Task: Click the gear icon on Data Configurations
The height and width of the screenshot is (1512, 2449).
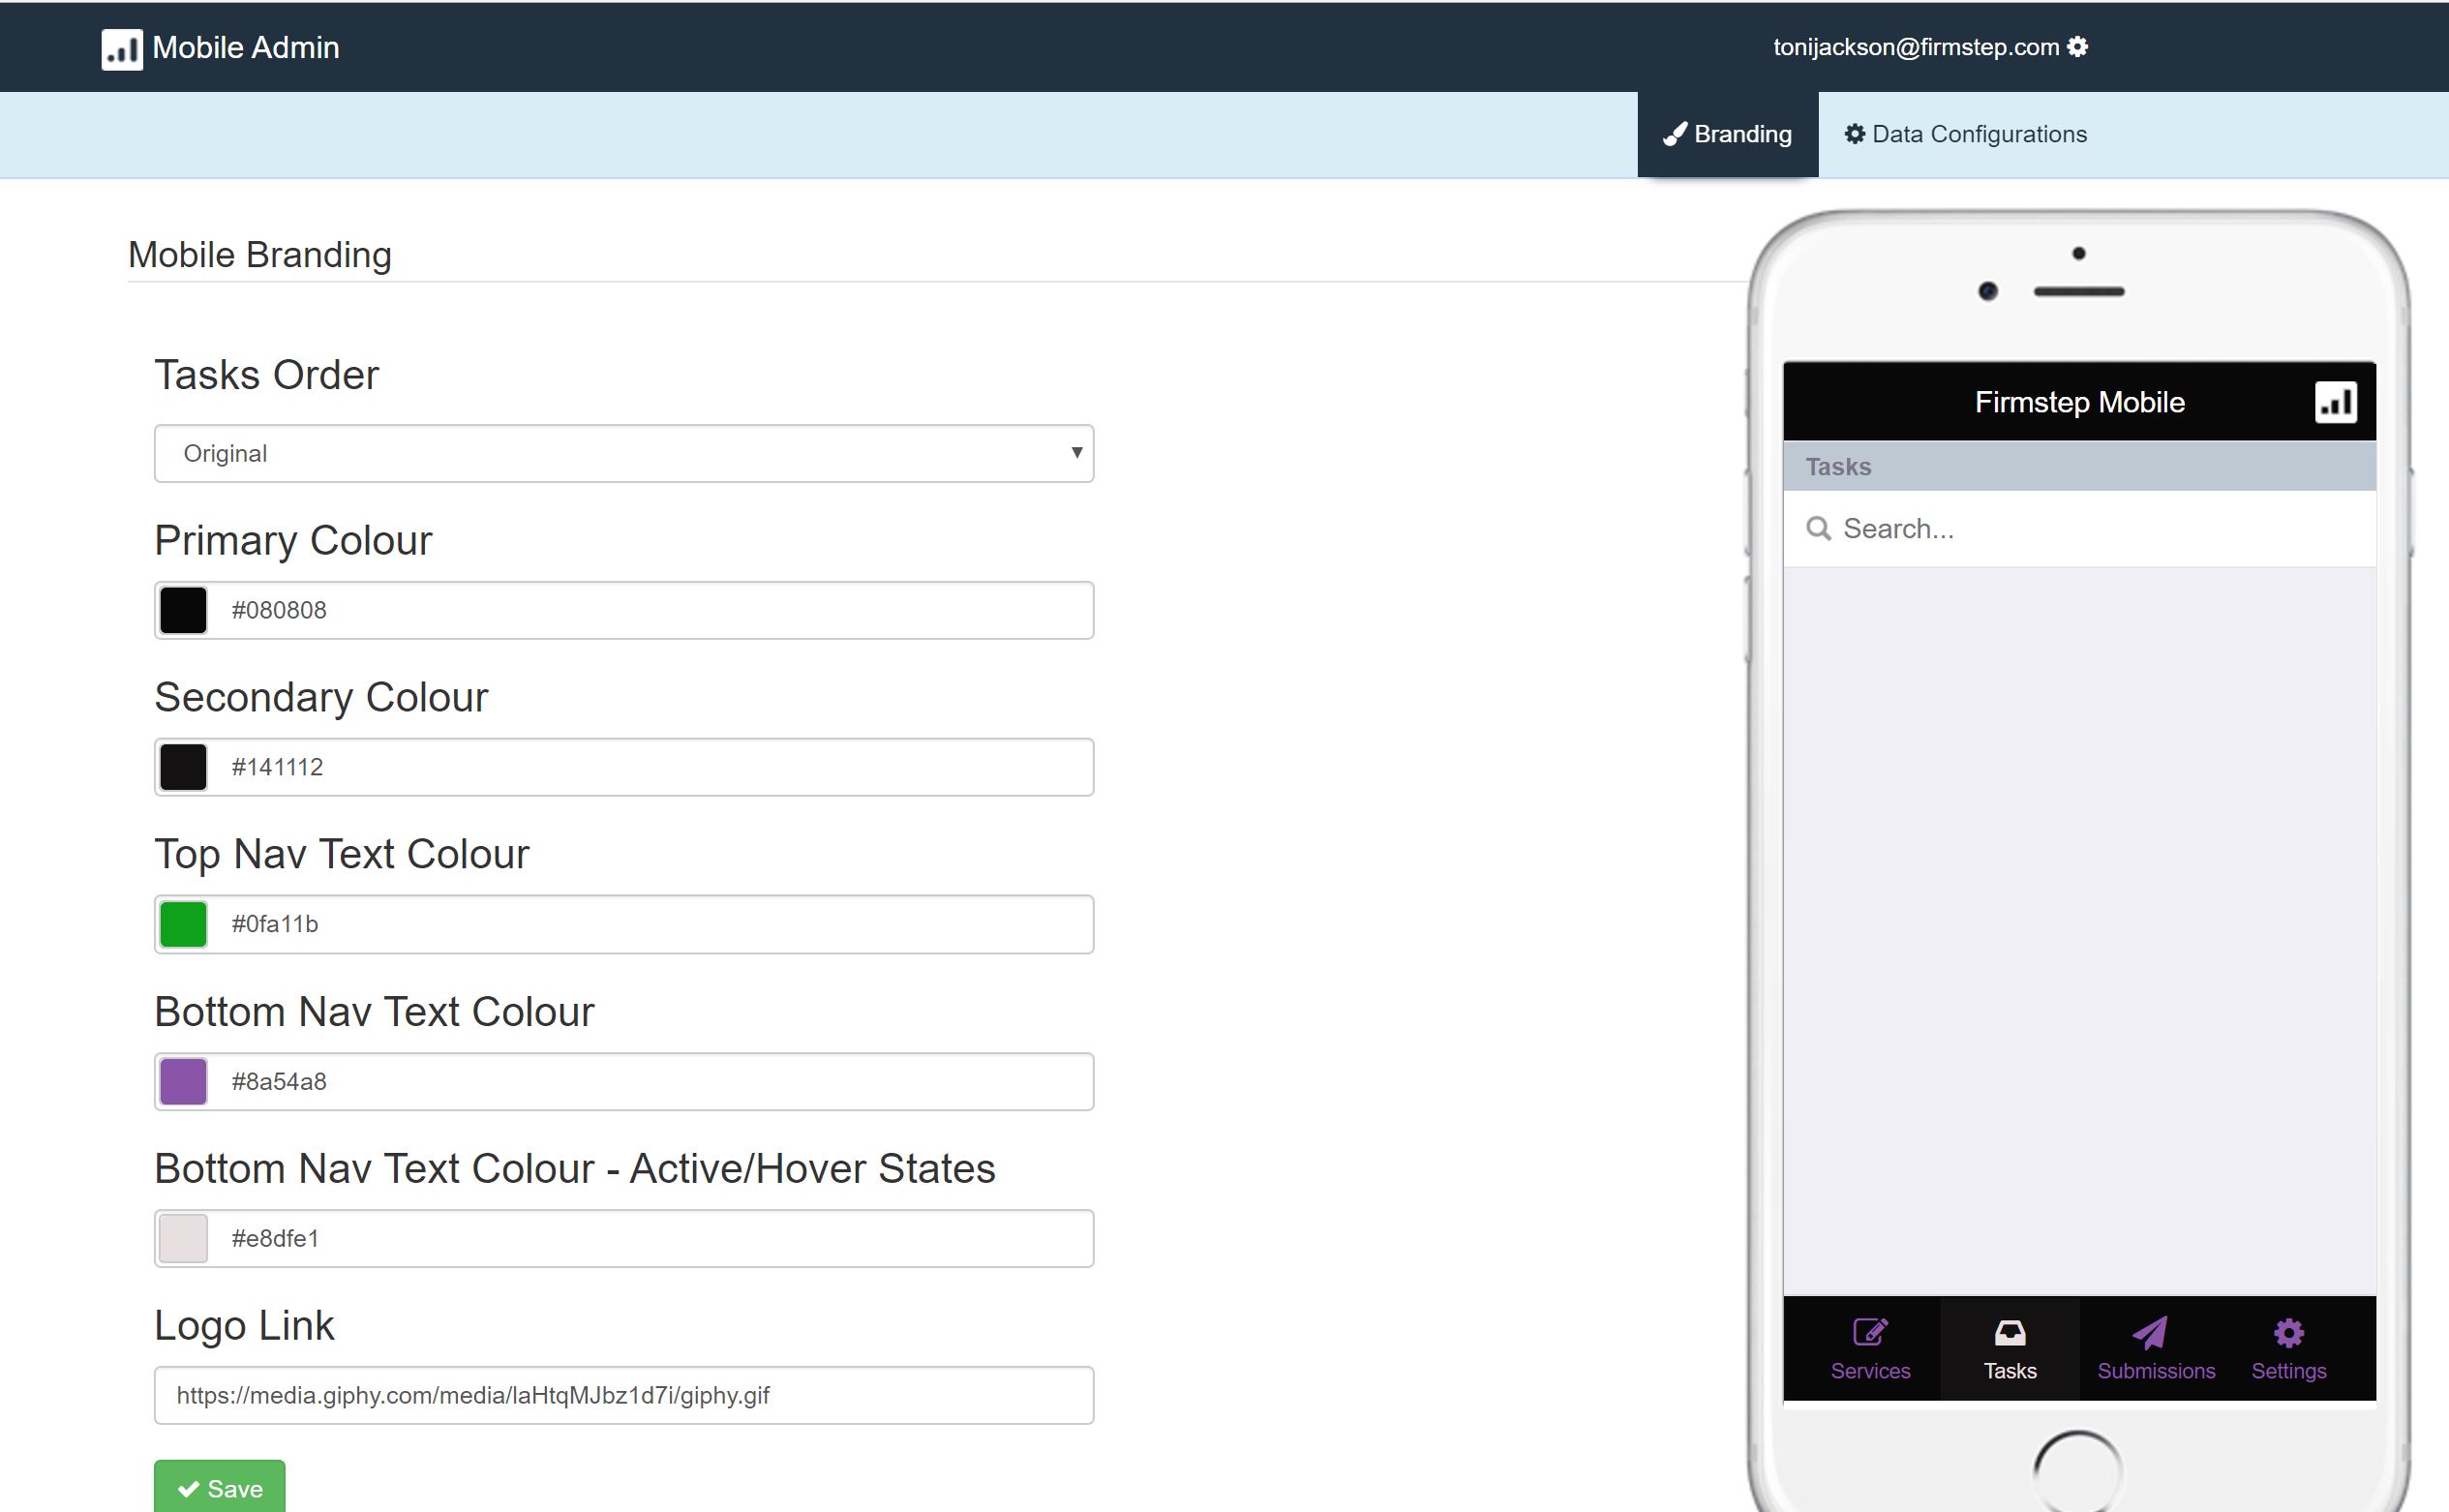Action: (1855, 134)
